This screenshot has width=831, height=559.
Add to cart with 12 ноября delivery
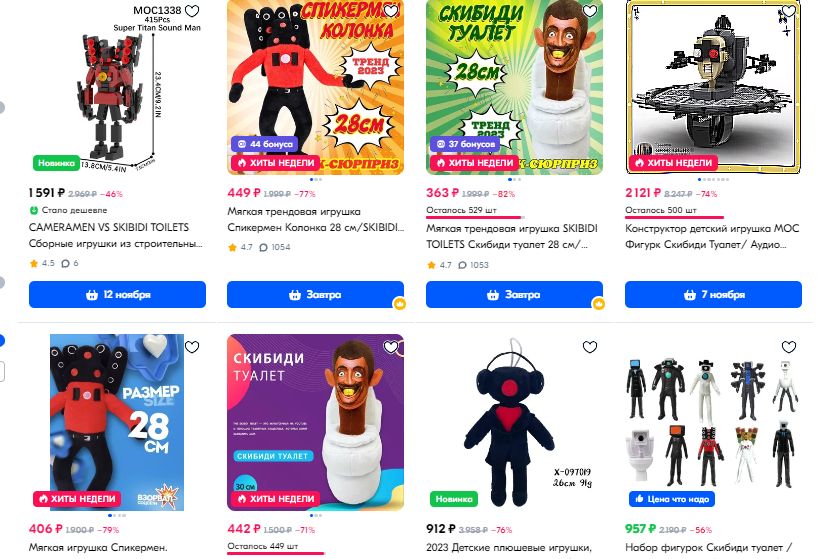117,295
